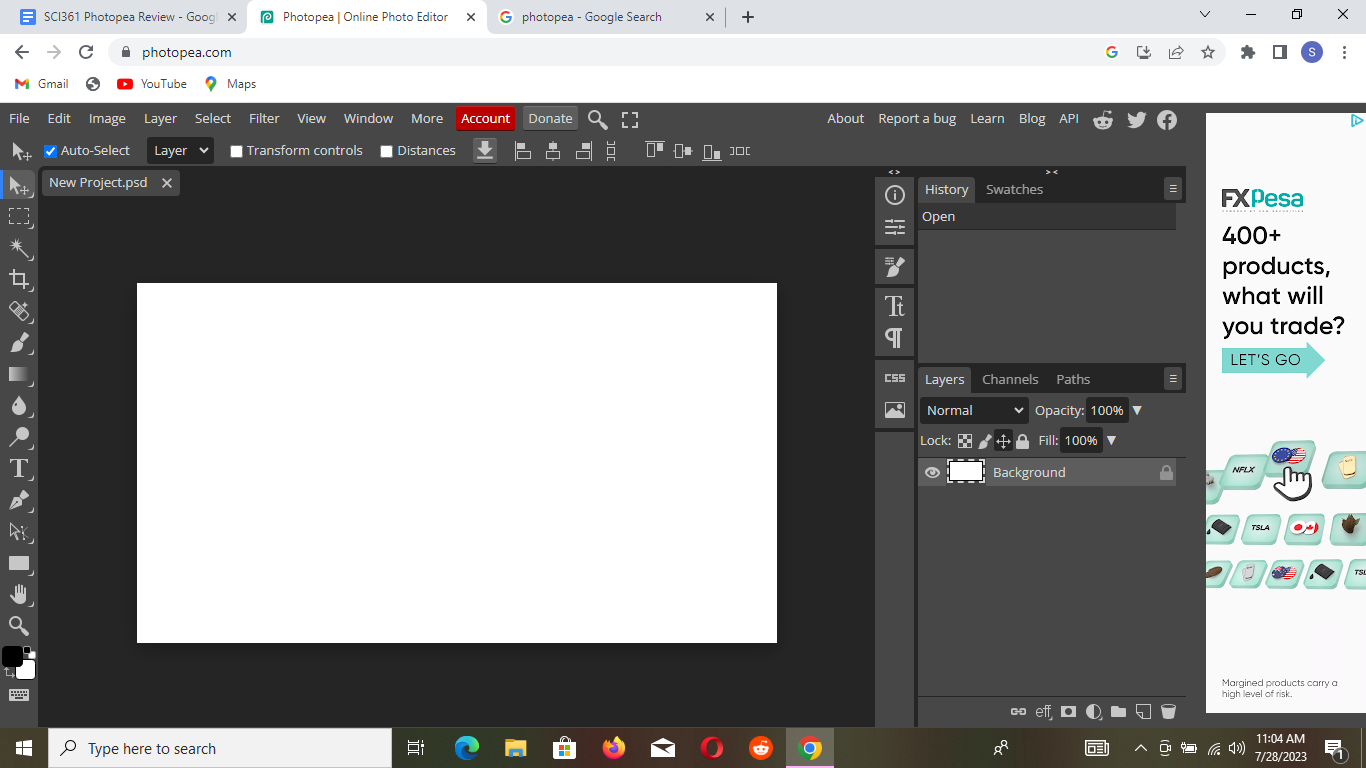1366x768 pixels.
Task: Create a new layer
Action: pyautogui.click(x=1143, y=711)
